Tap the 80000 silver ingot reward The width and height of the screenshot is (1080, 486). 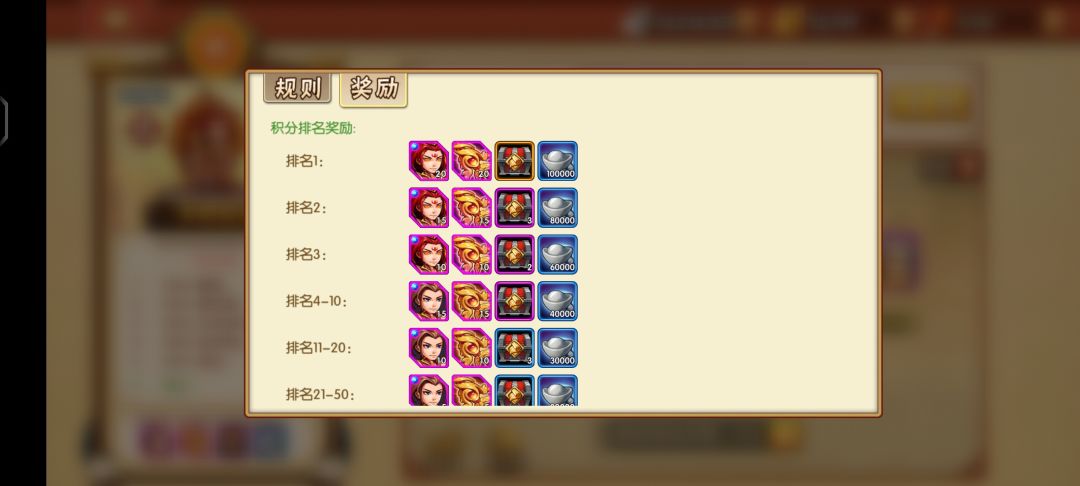558,208
